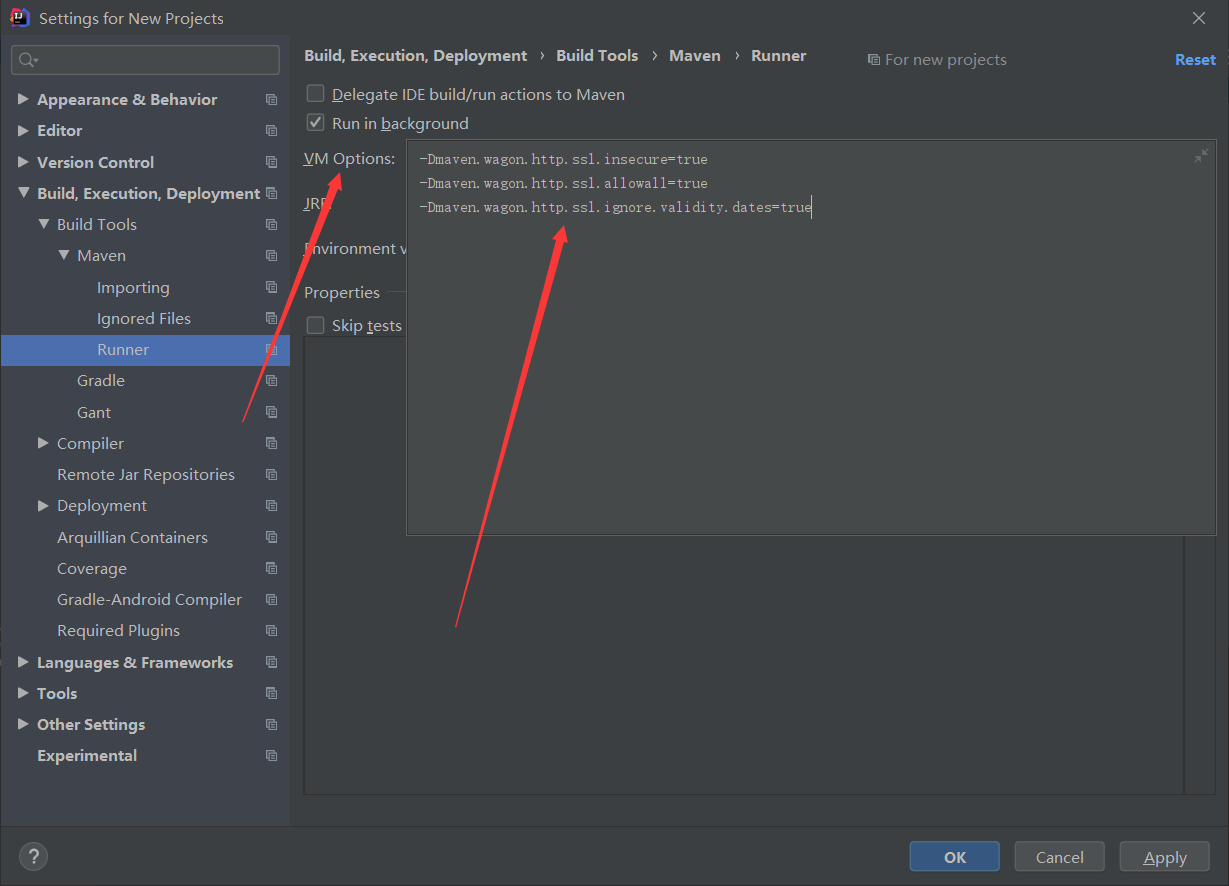Click Maven in the breadcrumb
1229x886 pixels.
tap(695, 56)
